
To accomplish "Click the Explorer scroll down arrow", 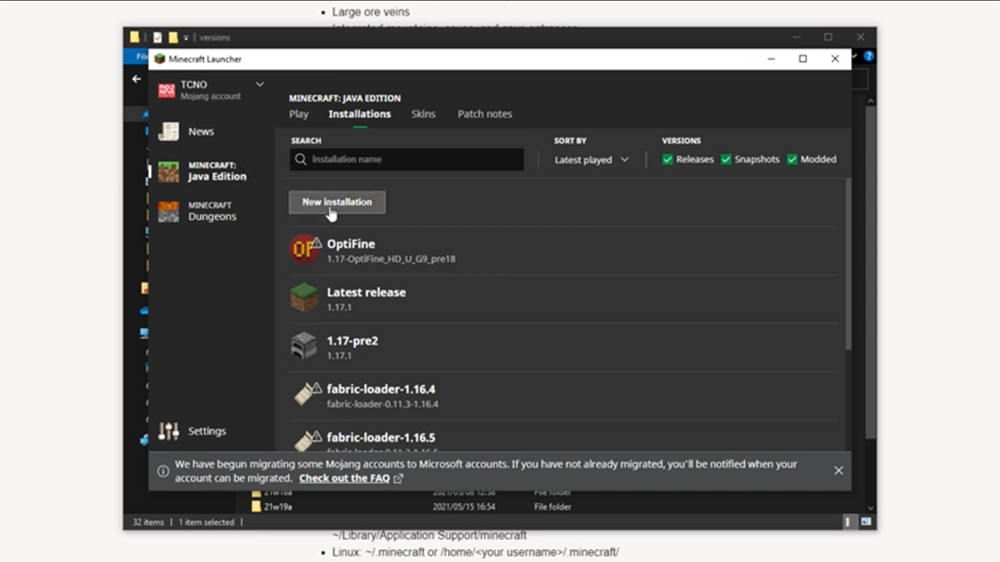I will pos(871,508).
